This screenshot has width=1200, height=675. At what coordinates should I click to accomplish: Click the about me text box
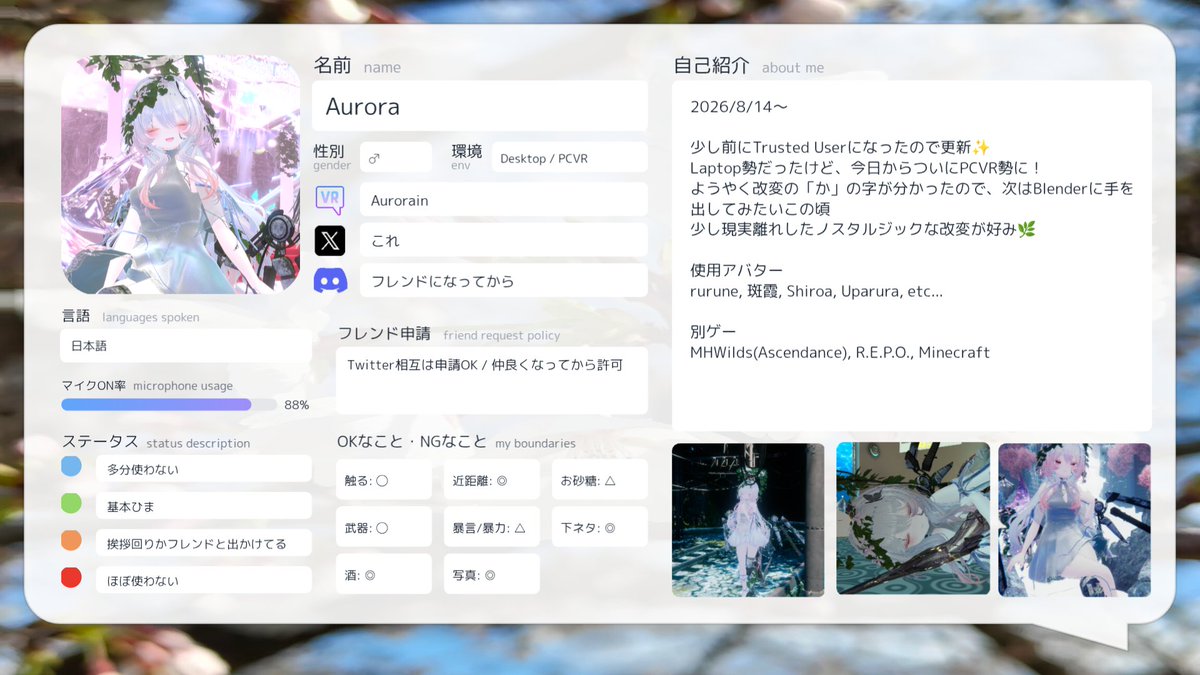[x=912, y=256]
